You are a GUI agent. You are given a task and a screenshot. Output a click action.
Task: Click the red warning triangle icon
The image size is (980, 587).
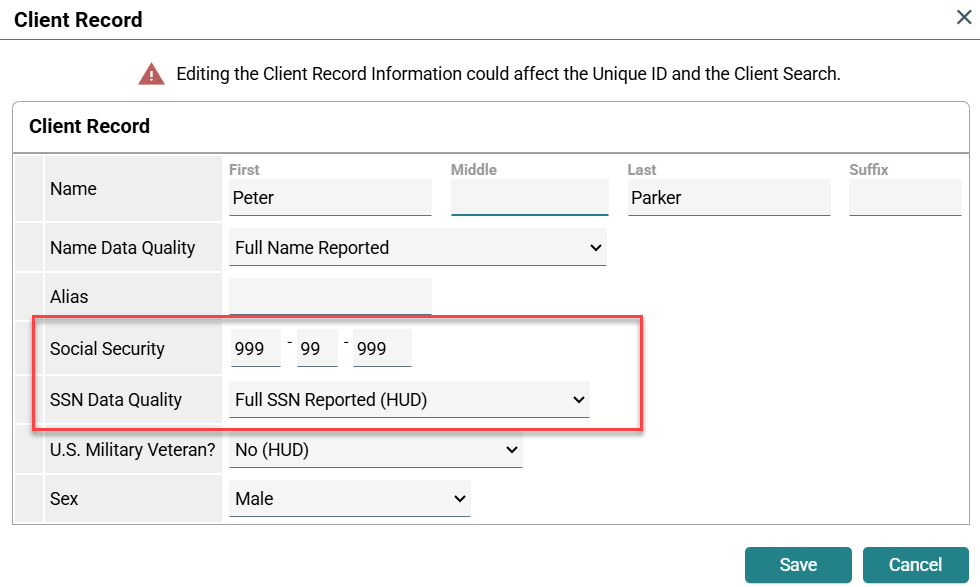pos(151,74)
